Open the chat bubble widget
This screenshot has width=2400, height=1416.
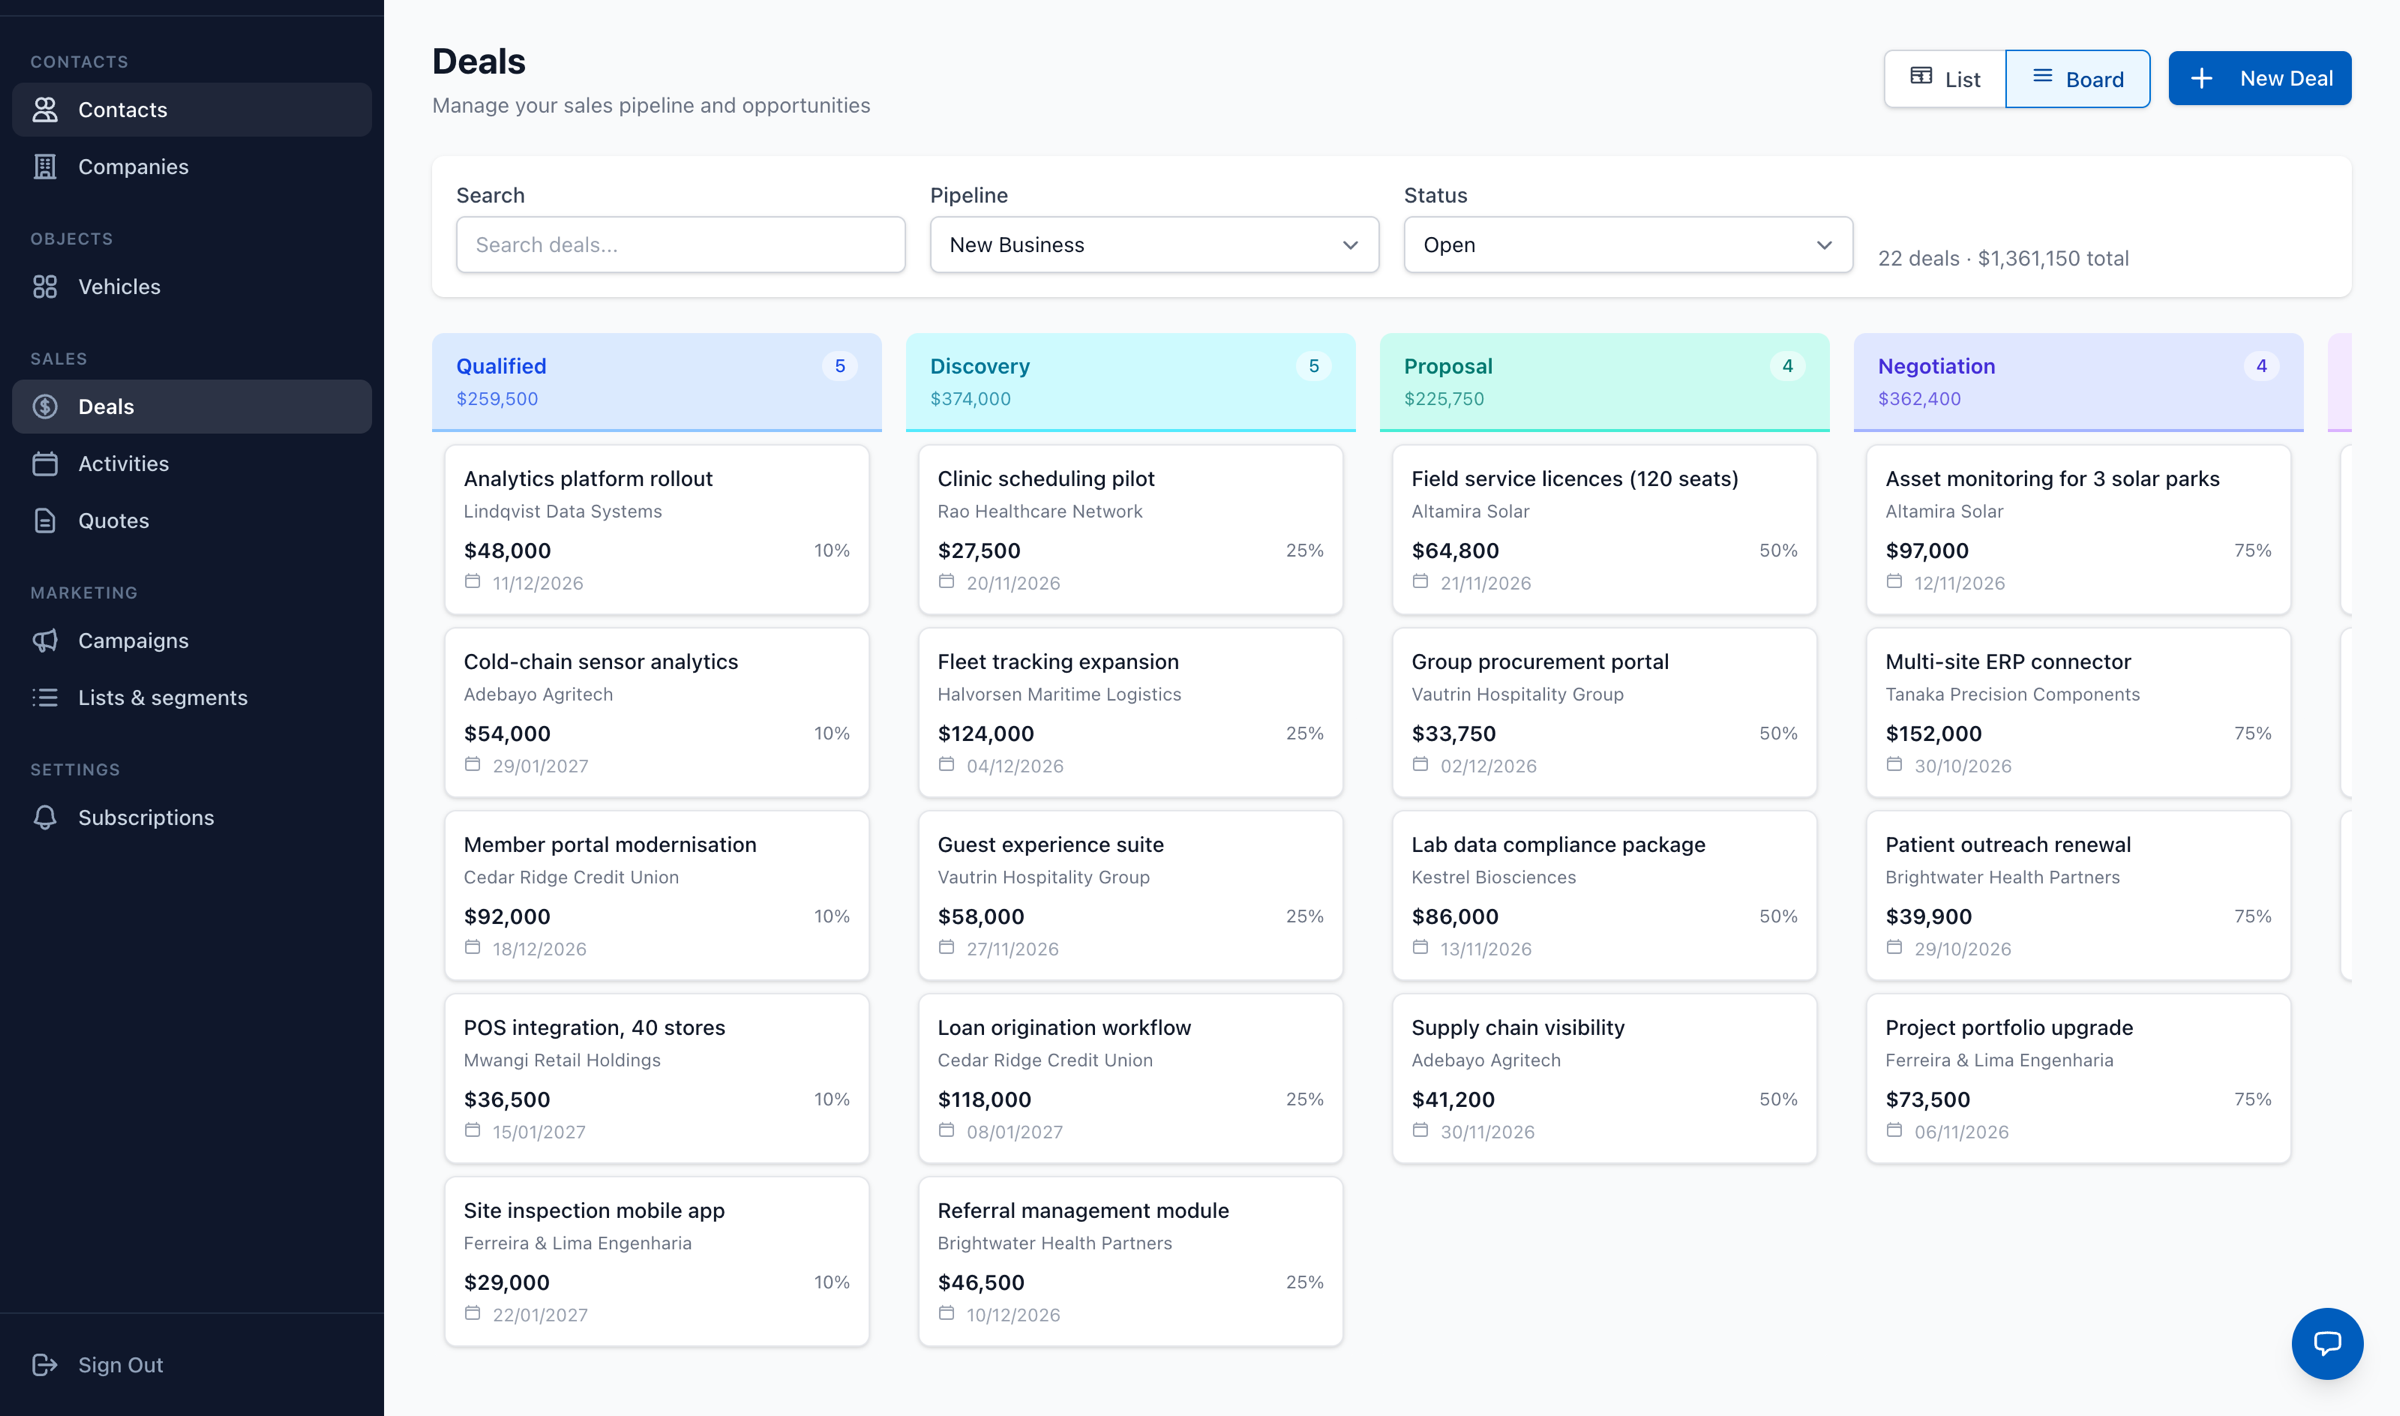(2327, 1343)
